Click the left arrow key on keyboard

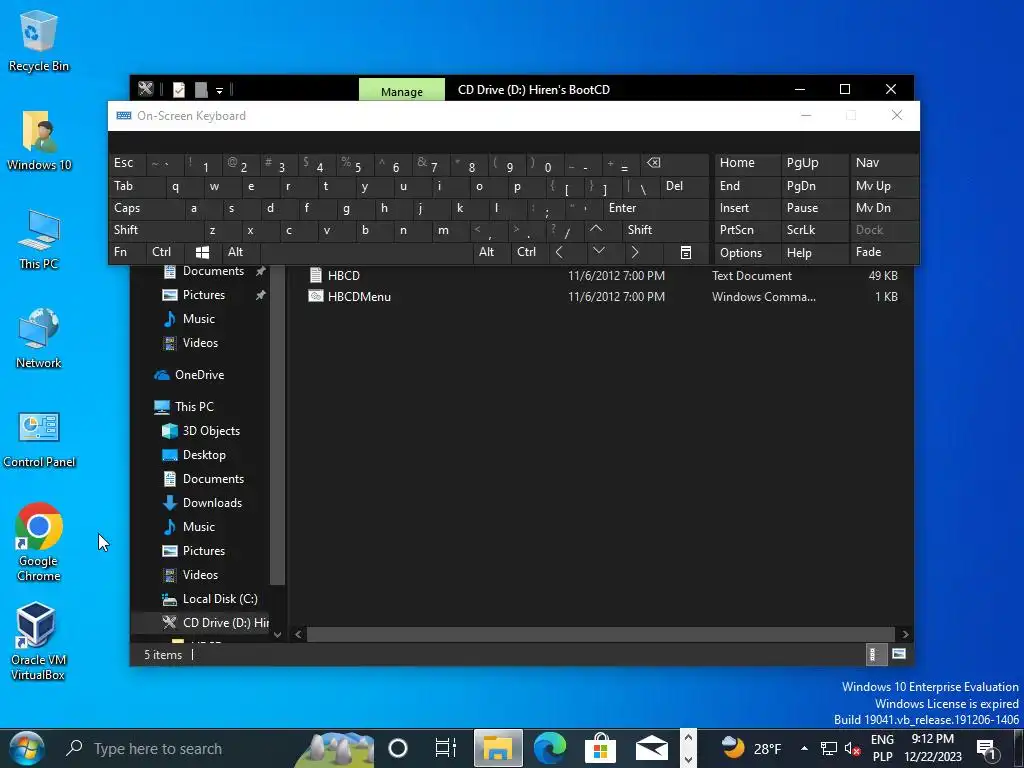[559, 252]
